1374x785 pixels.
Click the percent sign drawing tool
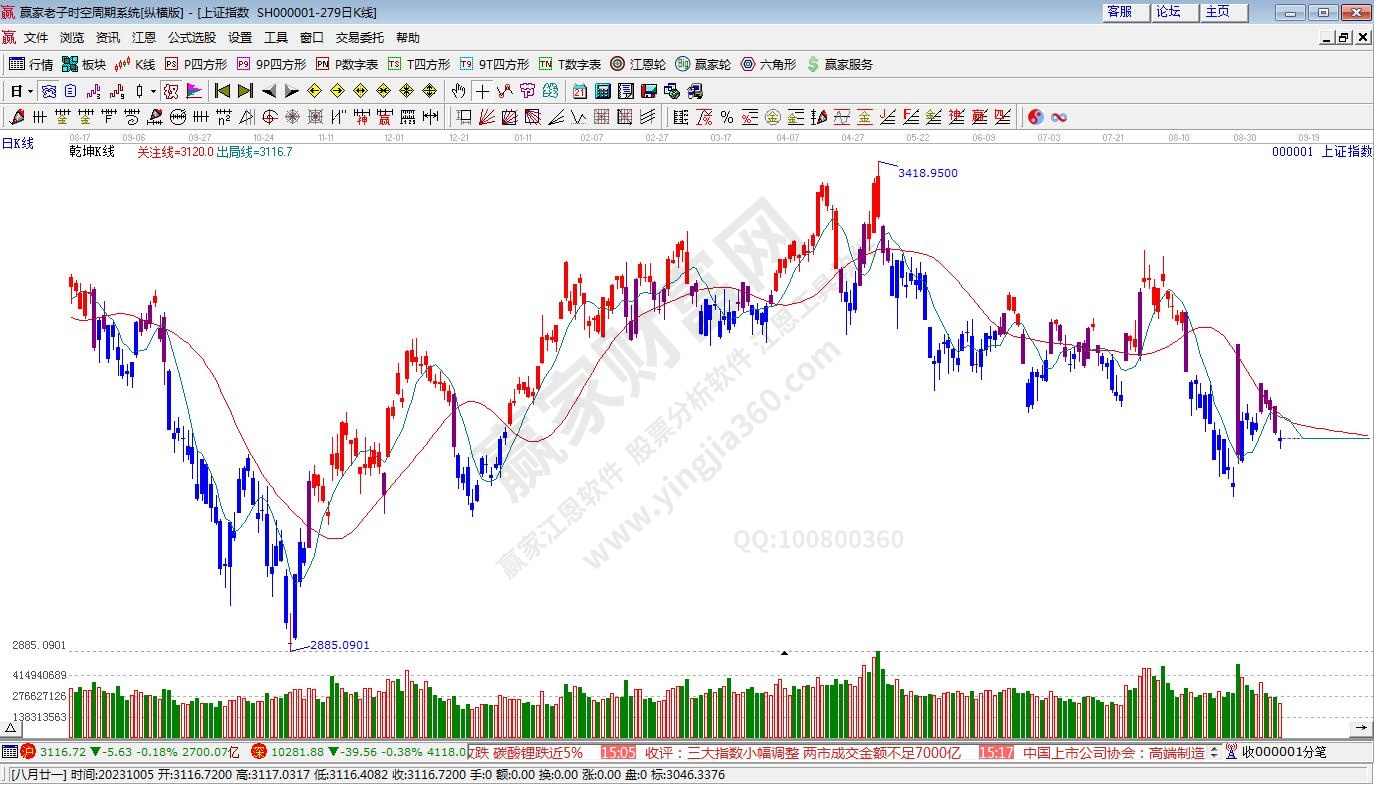tap(726, 117)
